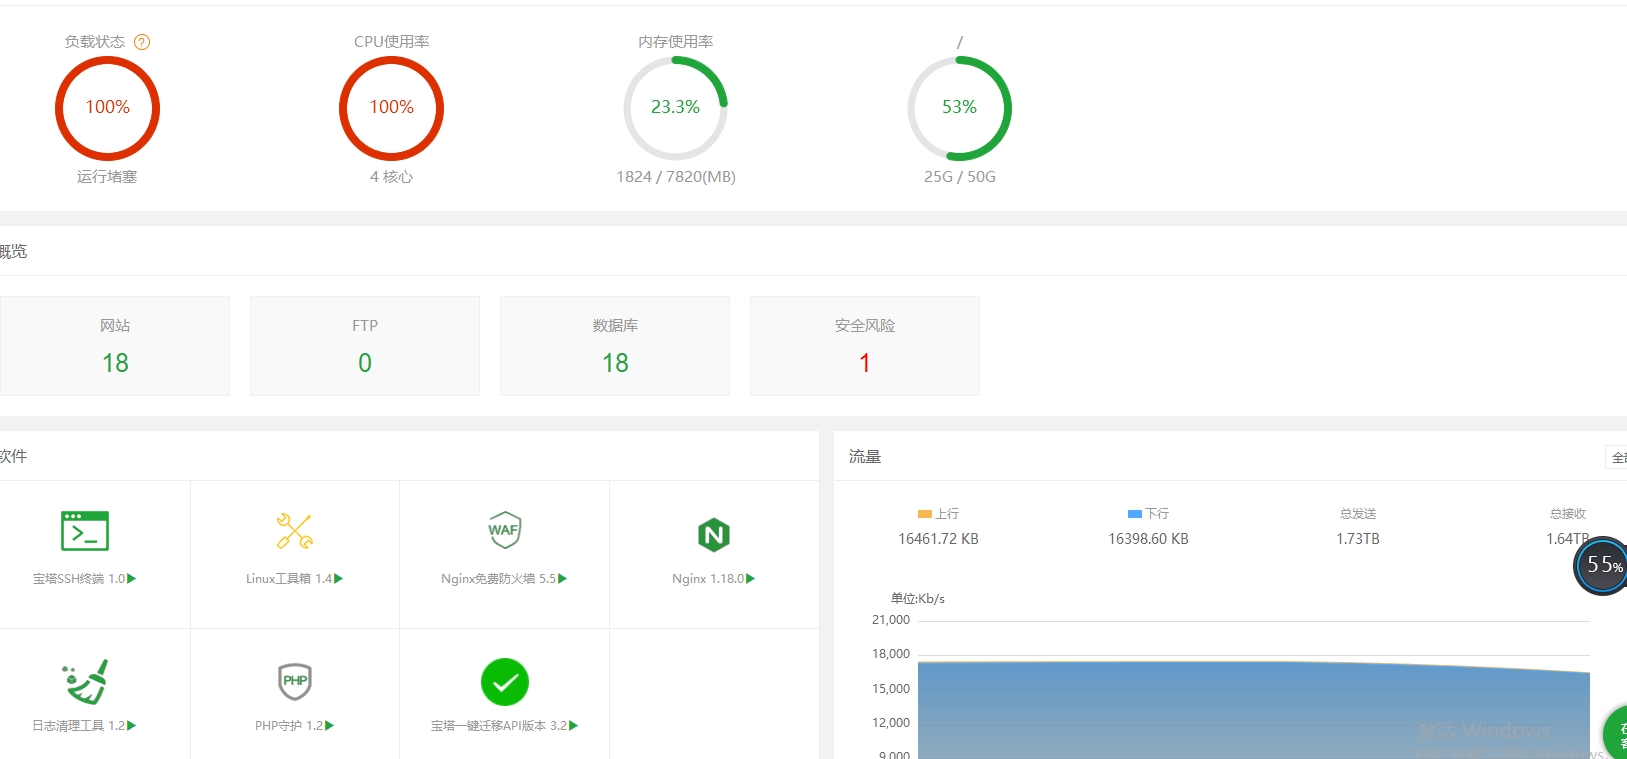Screen dimensions: 1627x759
Task: Click the 宝塔SSH终端 1.0 label
Action: pyautogui.click(x=79, y=579)
